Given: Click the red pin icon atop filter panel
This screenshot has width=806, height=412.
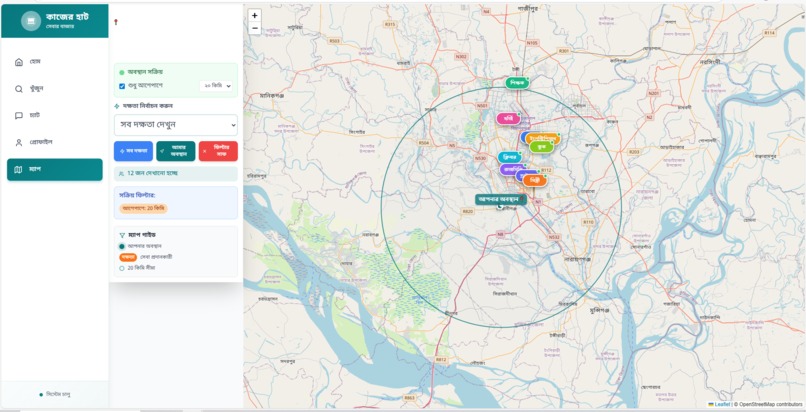Looking at the screenshot, I should (x=116, y=22).
